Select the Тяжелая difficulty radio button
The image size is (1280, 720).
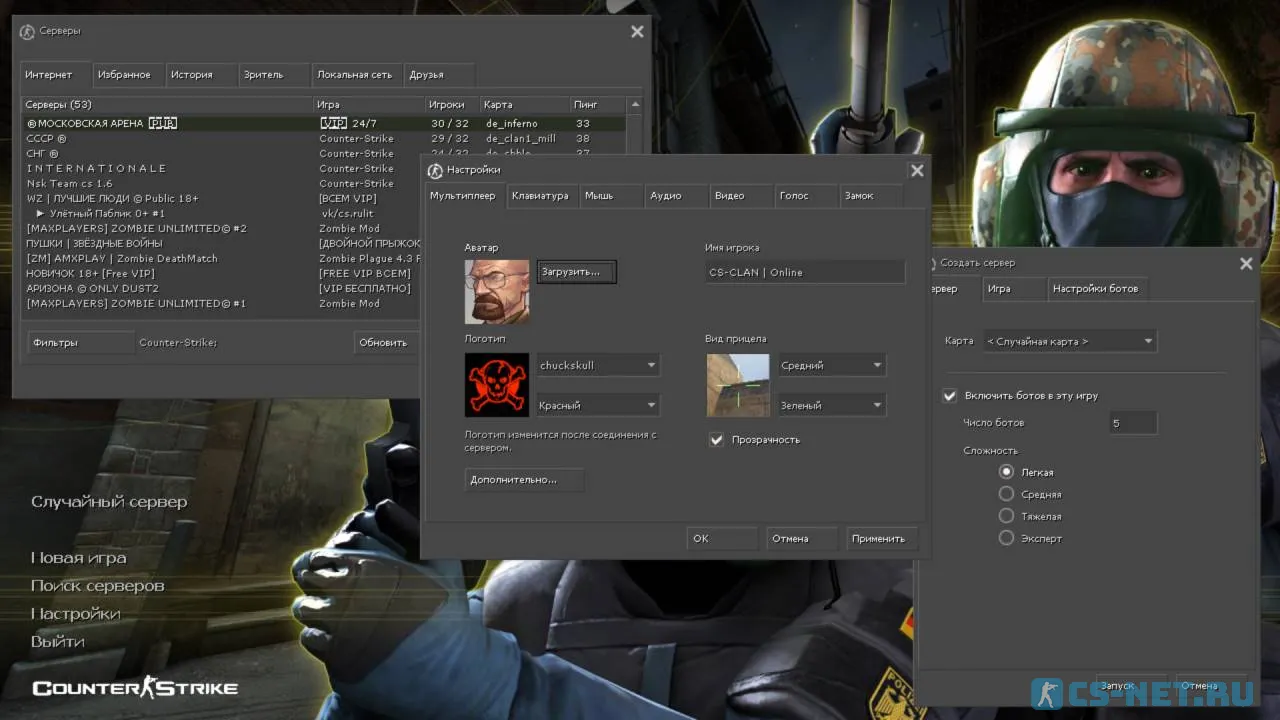1007,516
